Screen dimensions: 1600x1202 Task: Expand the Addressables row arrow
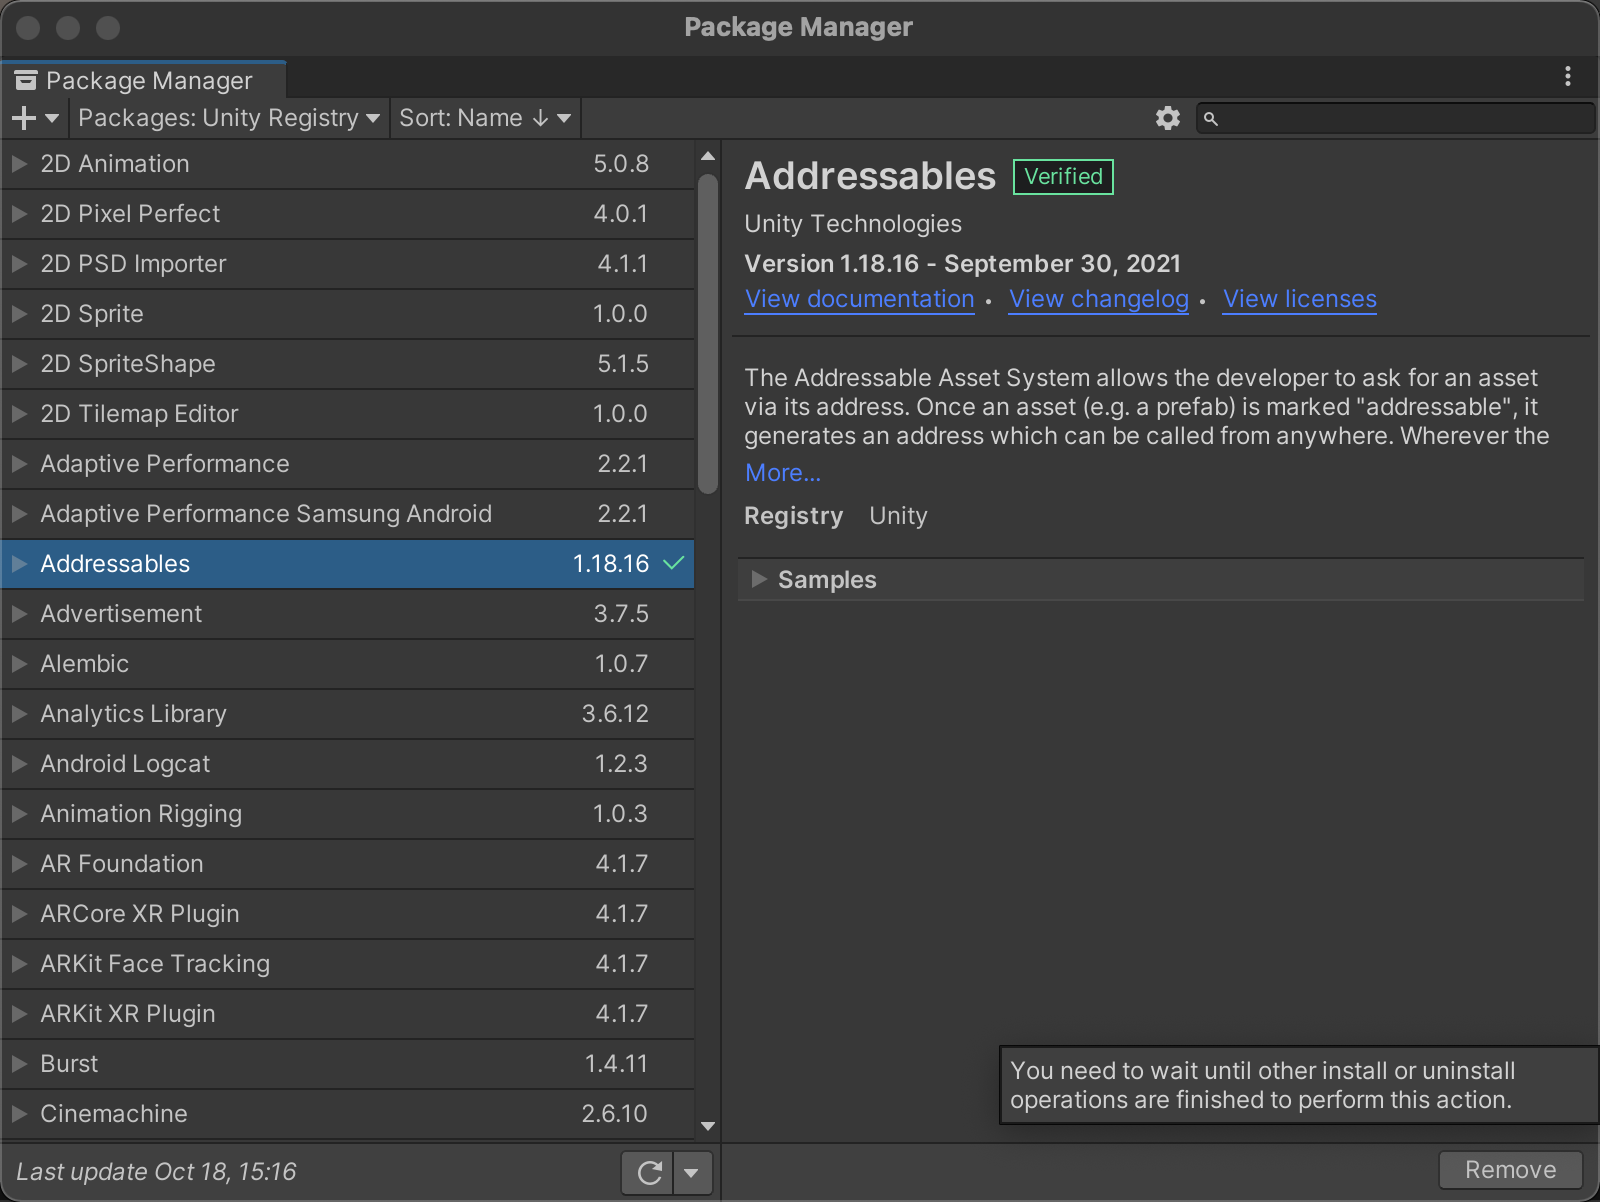pyautogui.click(x=19, y=564)
